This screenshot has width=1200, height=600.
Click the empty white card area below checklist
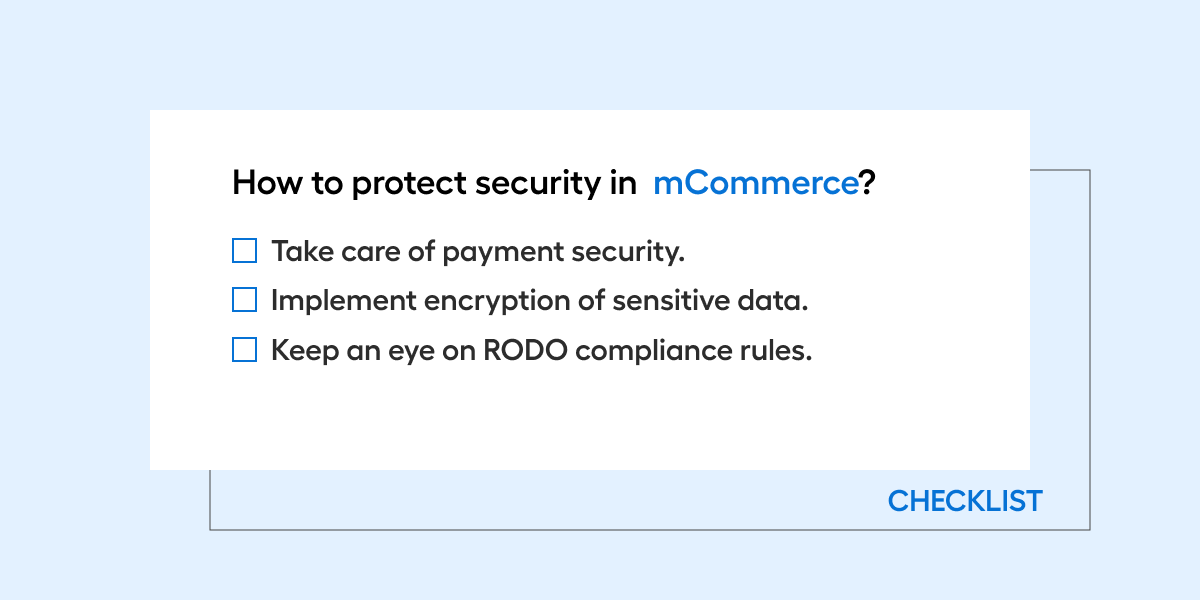tap(590, 420)
